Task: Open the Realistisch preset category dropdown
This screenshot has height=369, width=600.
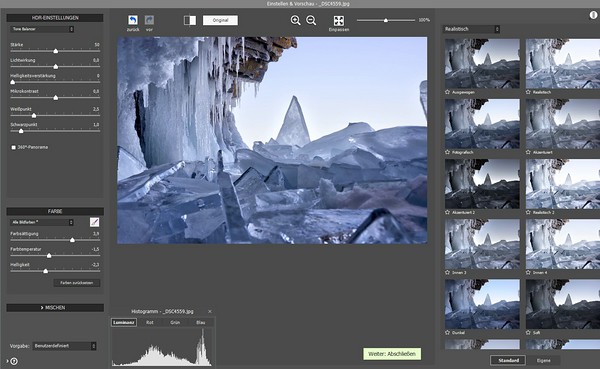Action: (471, 29)
